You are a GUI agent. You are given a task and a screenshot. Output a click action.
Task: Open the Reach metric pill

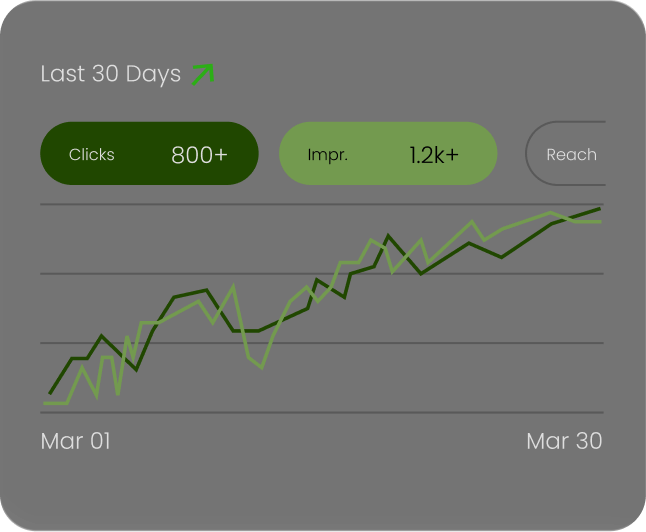(x=566, y=153)
